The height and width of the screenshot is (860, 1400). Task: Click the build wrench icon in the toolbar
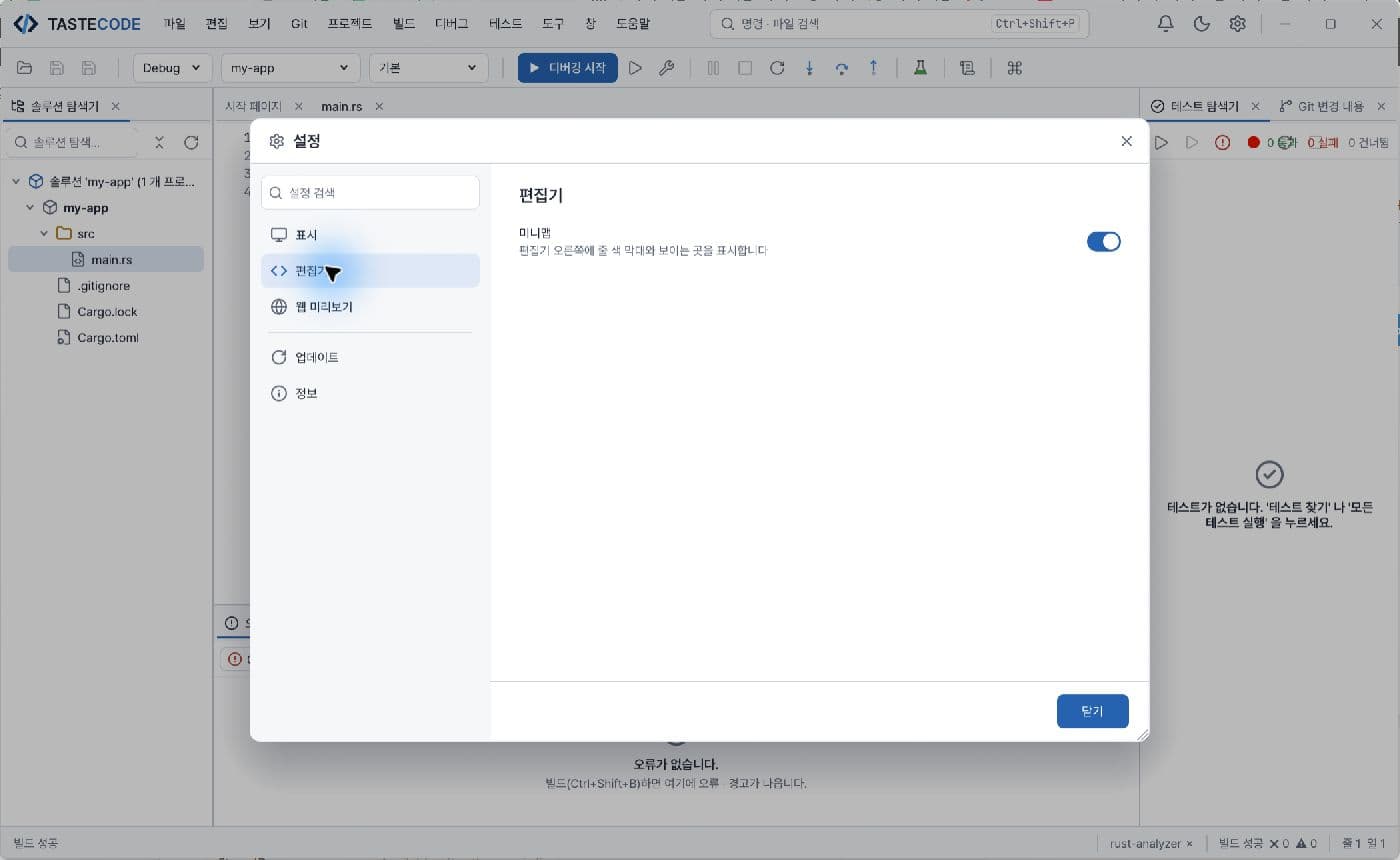[667, 68]
